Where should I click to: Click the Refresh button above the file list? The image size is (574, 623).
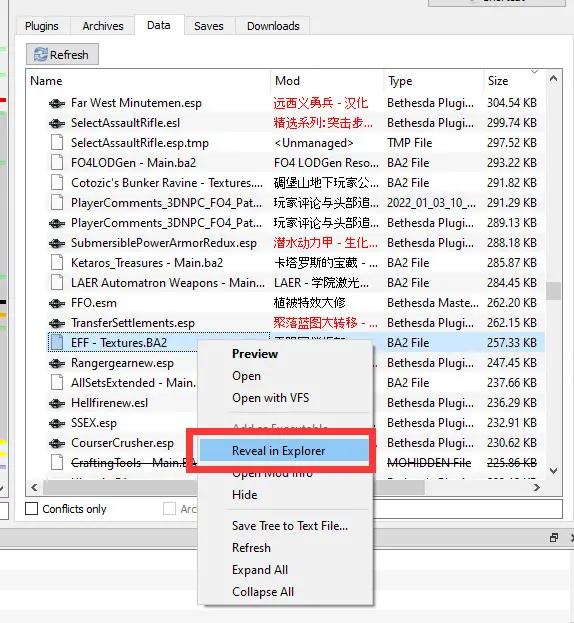62,54
